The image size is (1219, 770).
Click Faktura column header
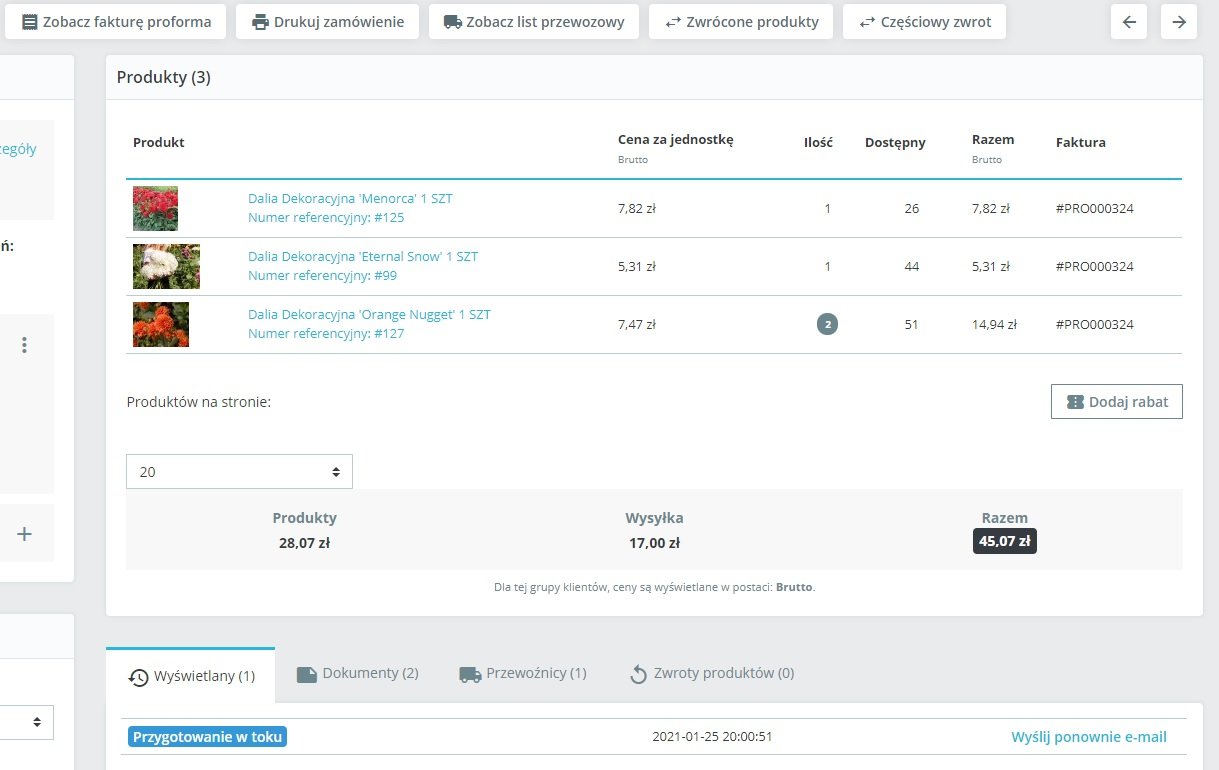click(x=1081, y=142)
